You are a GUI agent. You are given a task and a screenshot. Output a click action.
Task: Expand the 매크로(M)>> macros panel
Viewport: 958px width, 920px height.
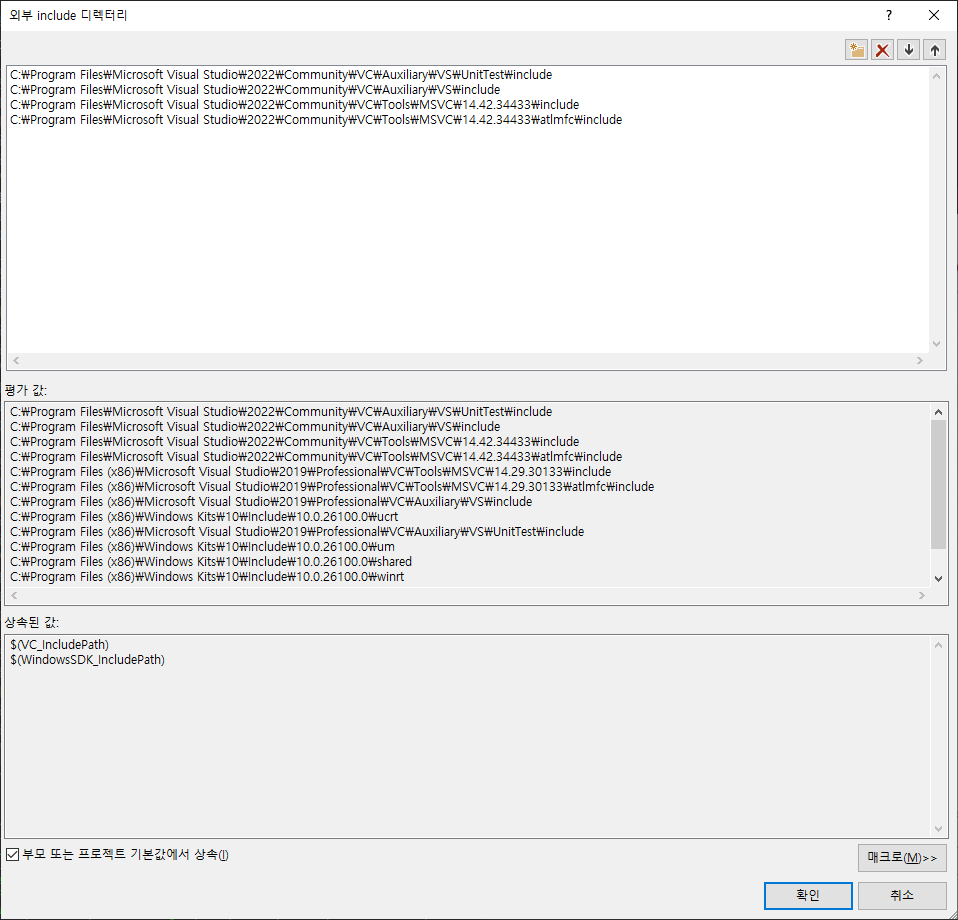point(902,858)
